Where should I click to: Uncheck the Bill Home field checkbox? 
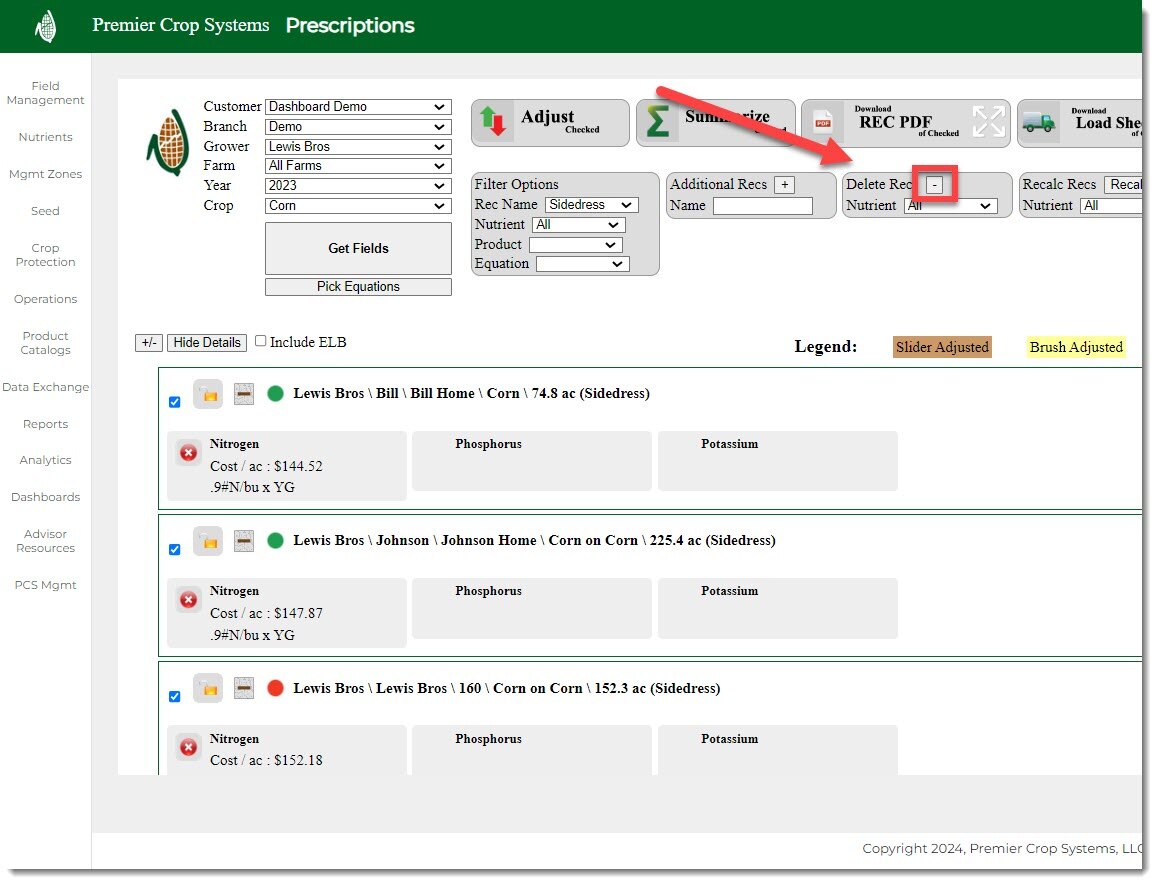(175, 402)
